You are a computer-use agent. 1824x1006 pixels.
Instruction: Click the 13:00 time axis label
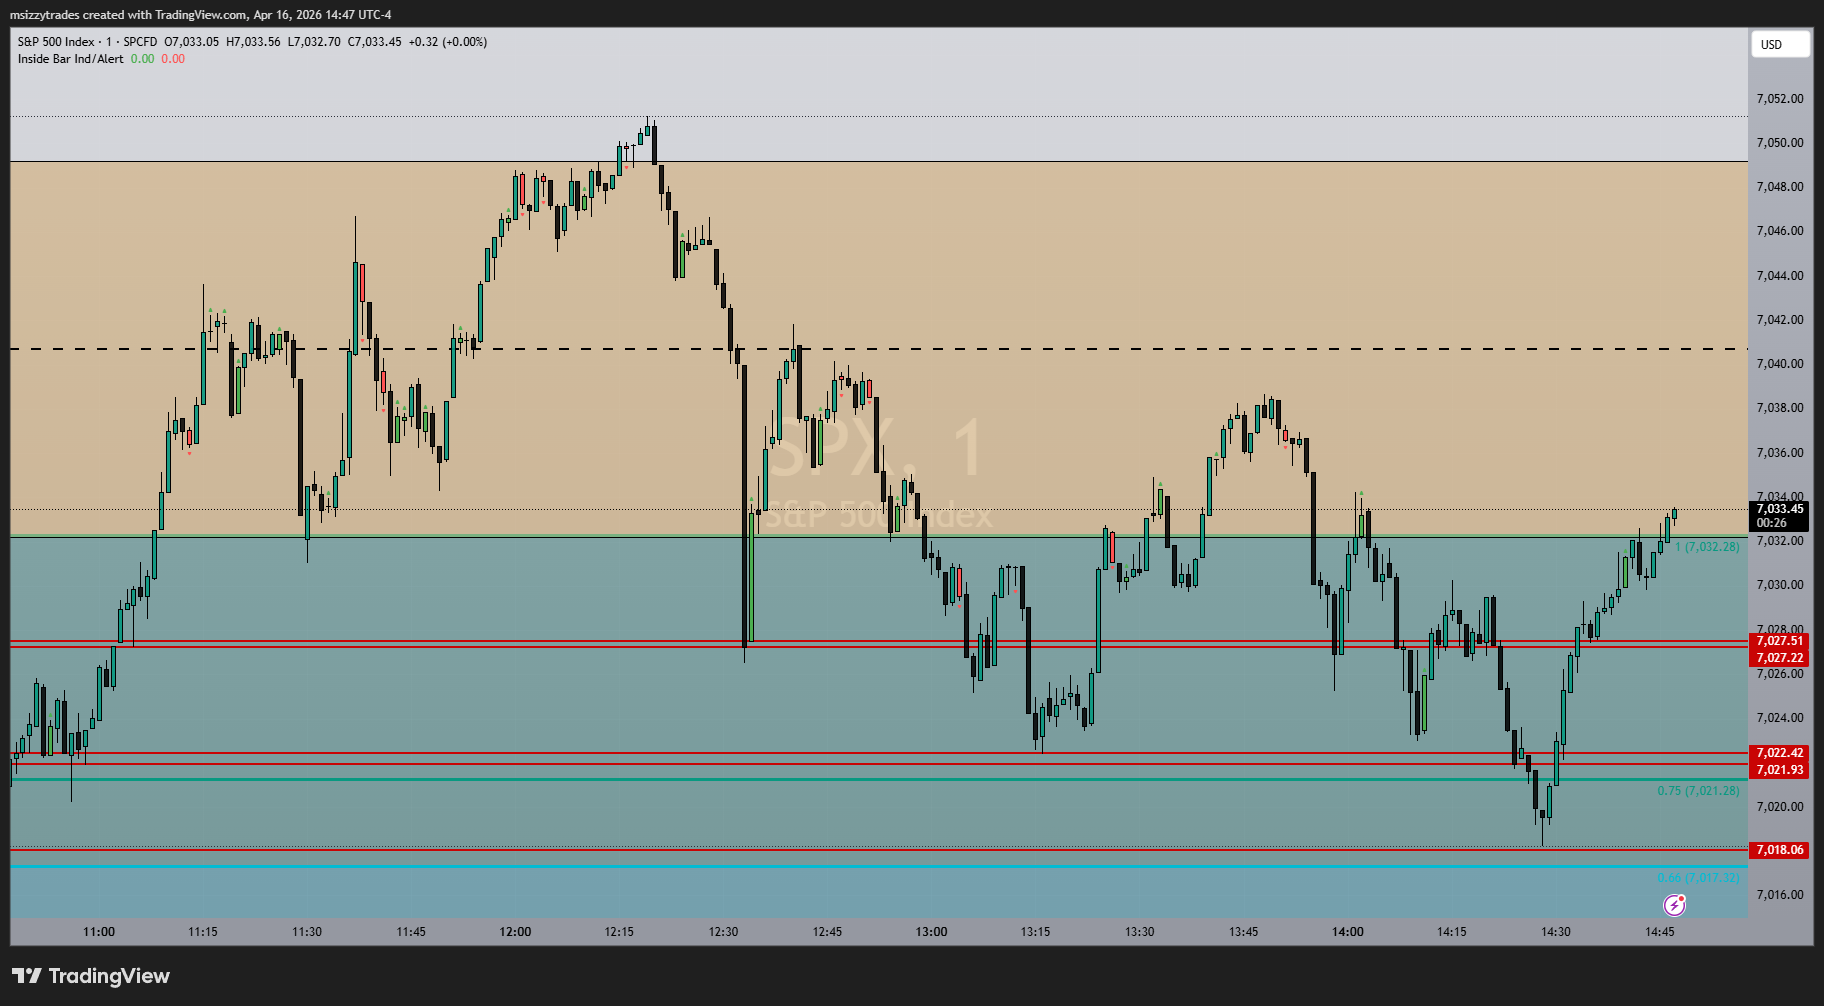931,932
